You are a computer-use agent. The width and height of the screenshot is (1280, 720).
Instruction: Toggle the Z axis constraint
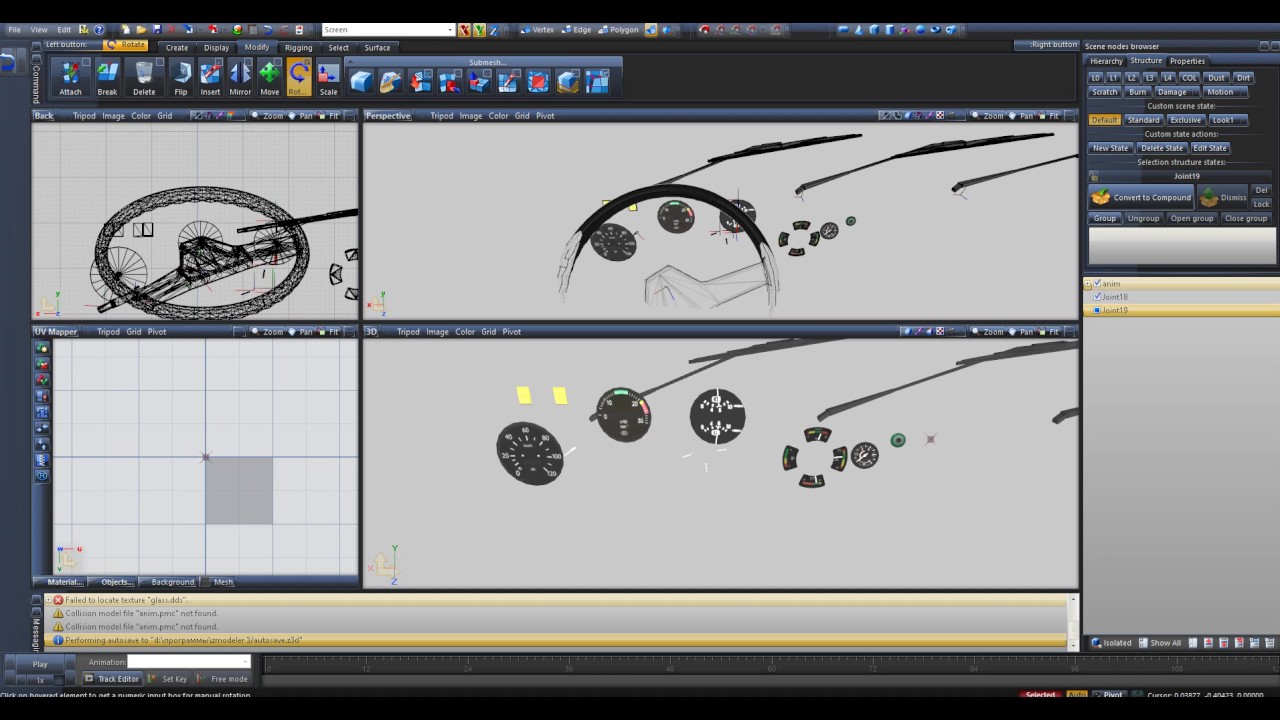click(493, 30)
